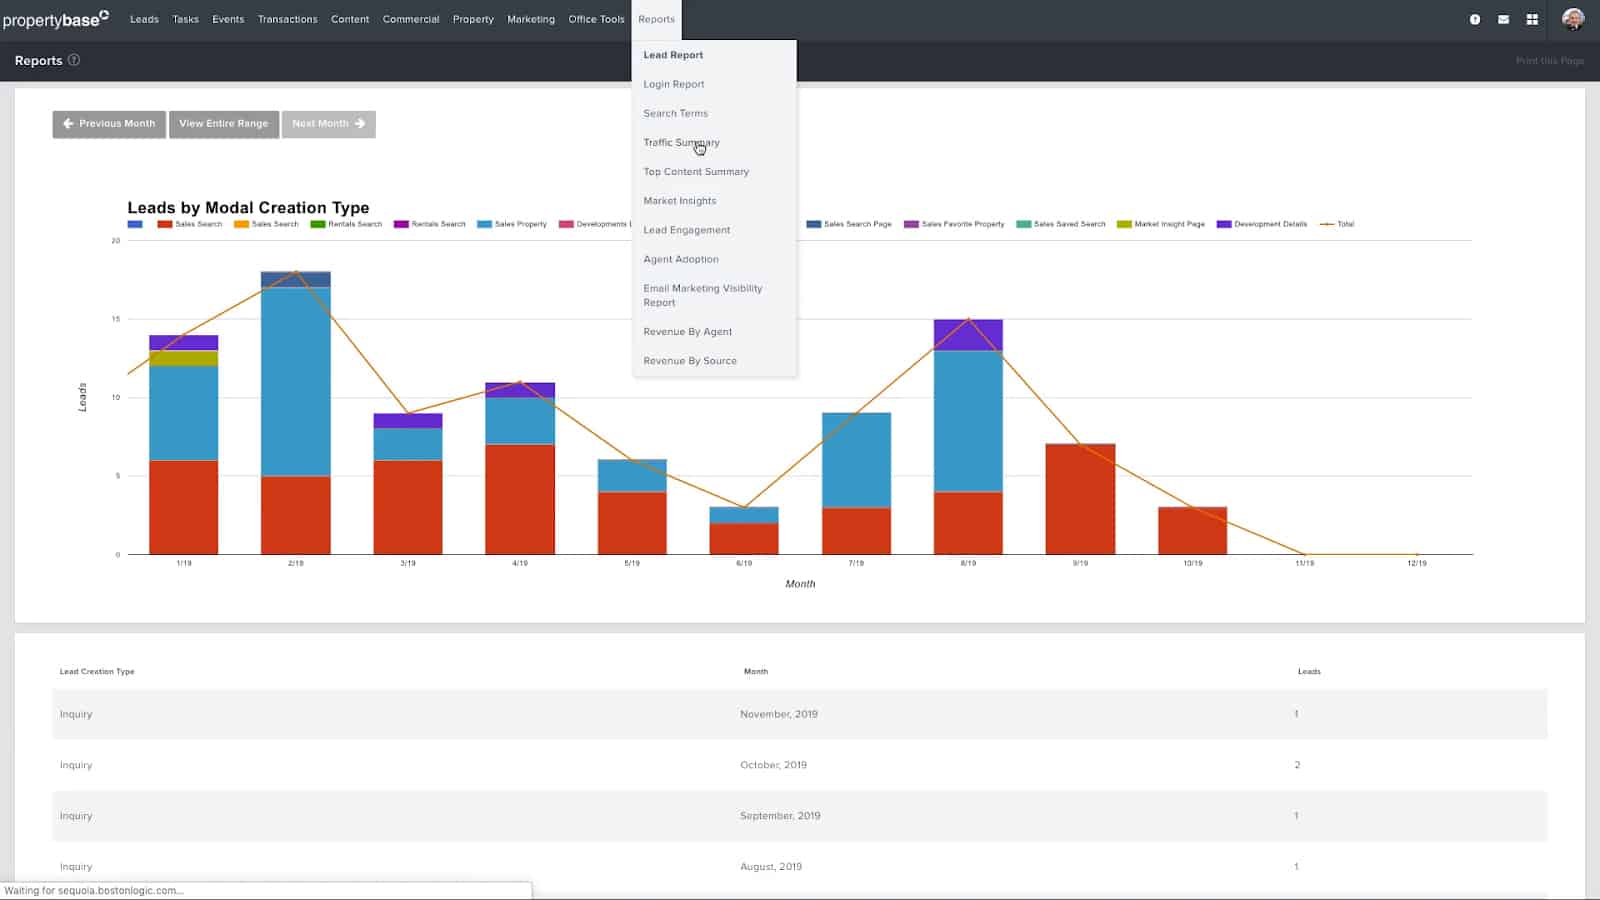
Task: Open the Events menu
Action: [x=228, y=19]
